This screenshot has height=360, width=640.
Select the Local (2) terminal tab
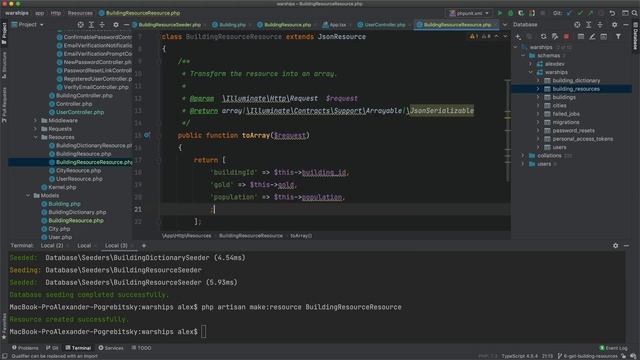[52, 246]
